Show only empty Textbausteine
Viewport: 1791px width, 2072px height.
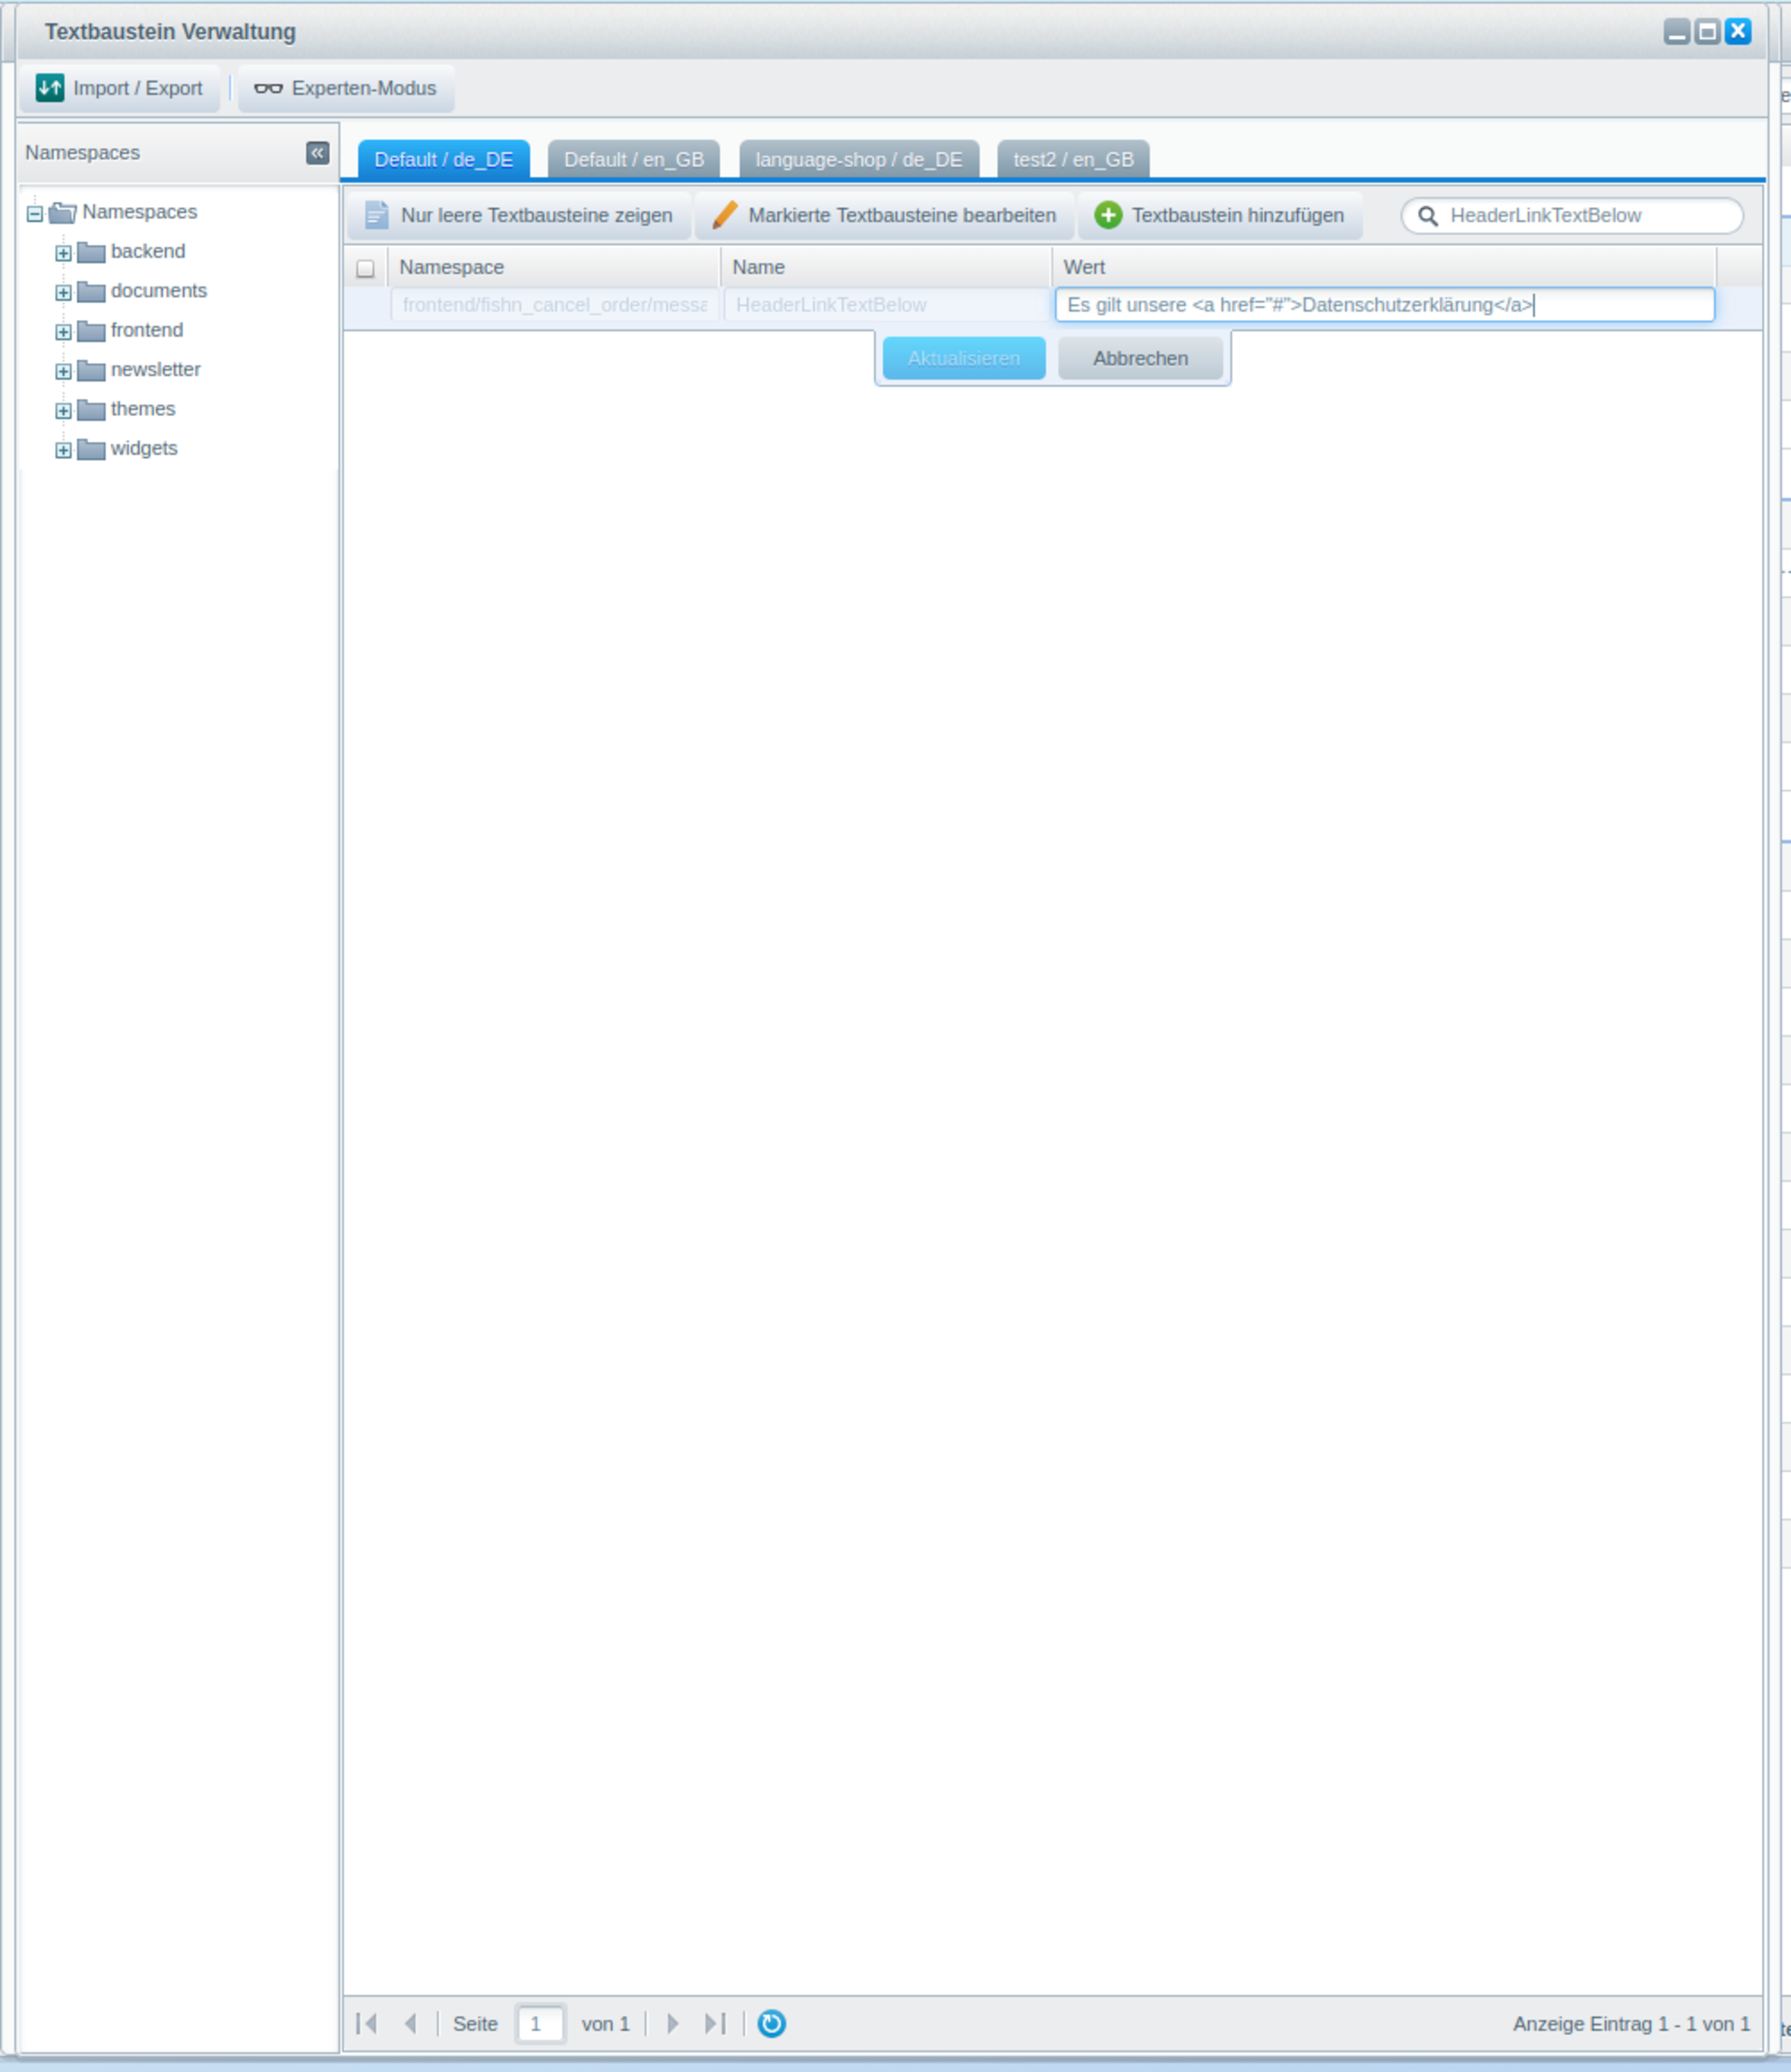point(519,215)
